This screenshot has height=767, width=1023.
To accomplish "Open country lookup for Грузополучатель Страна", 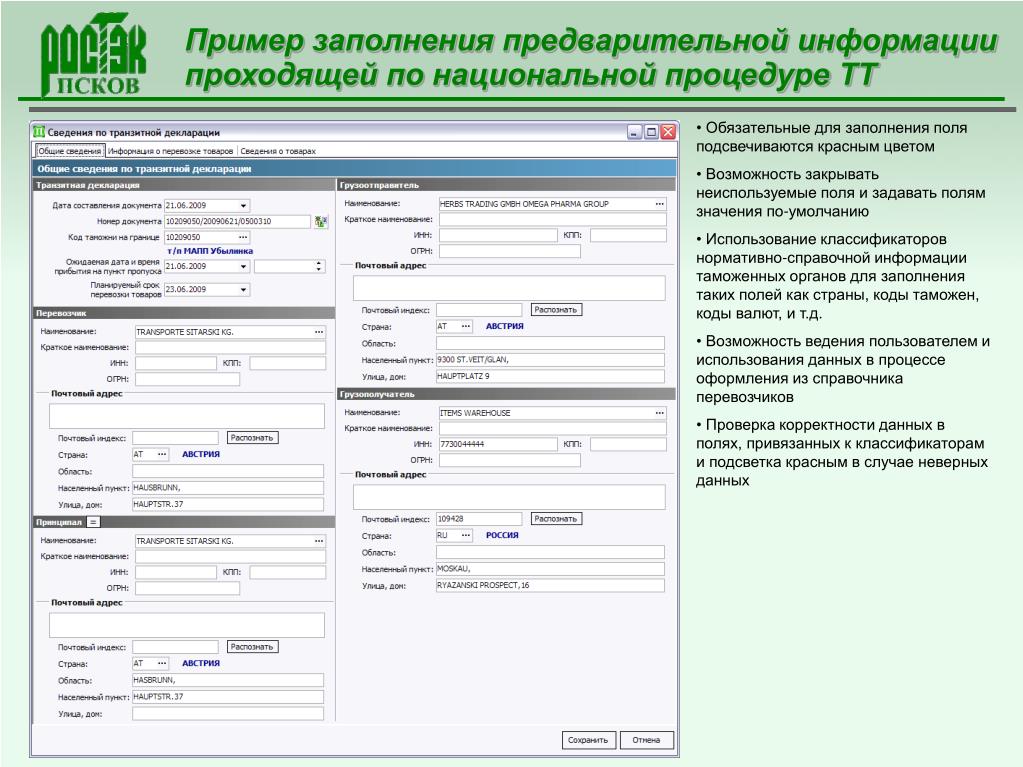I will [465, 535].
